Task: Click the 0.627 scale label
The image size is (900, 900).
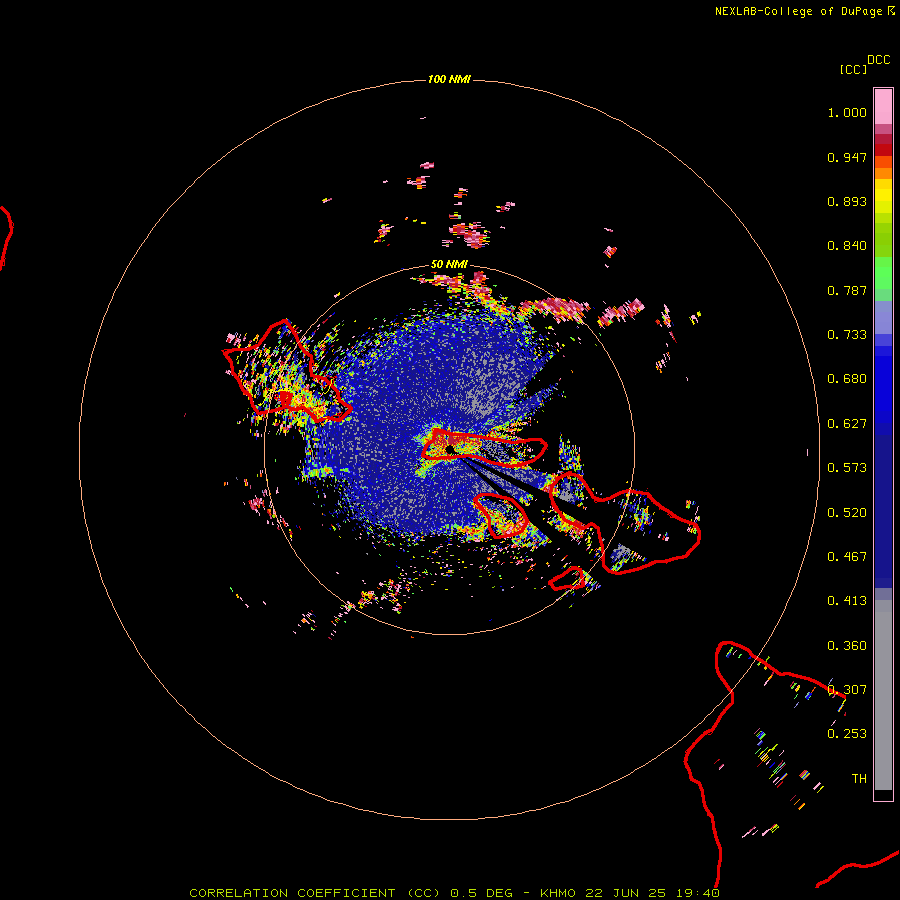Action: (847, 424)
